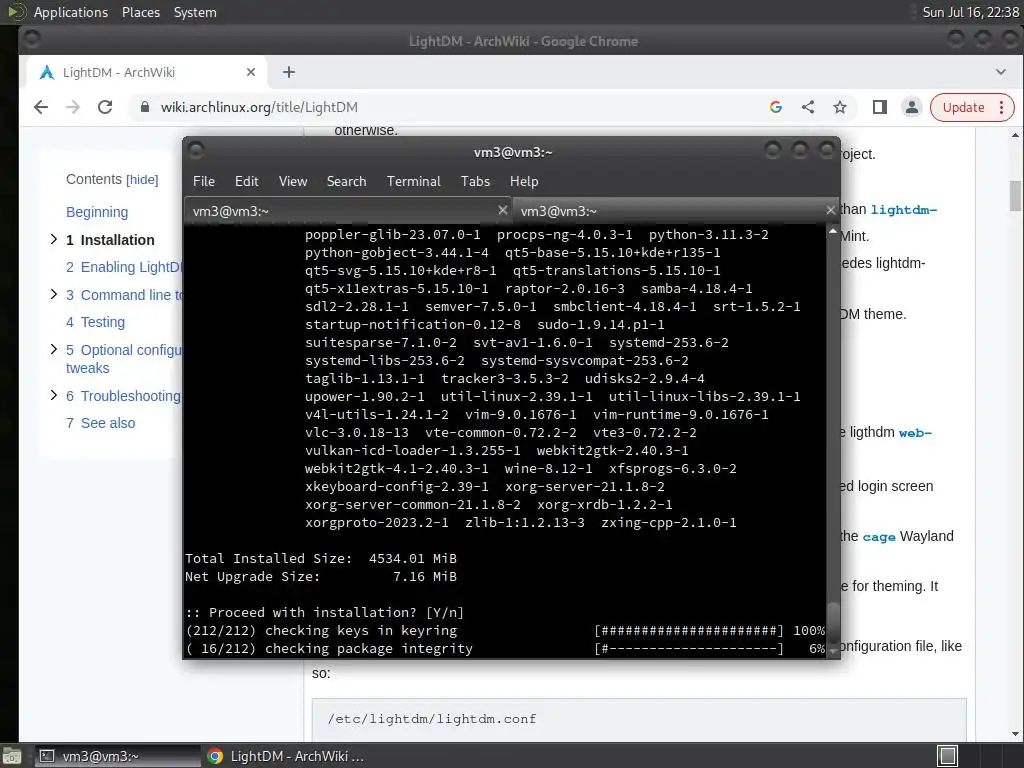
Task: Open the terminal Search menu
Action: (346, 182)
